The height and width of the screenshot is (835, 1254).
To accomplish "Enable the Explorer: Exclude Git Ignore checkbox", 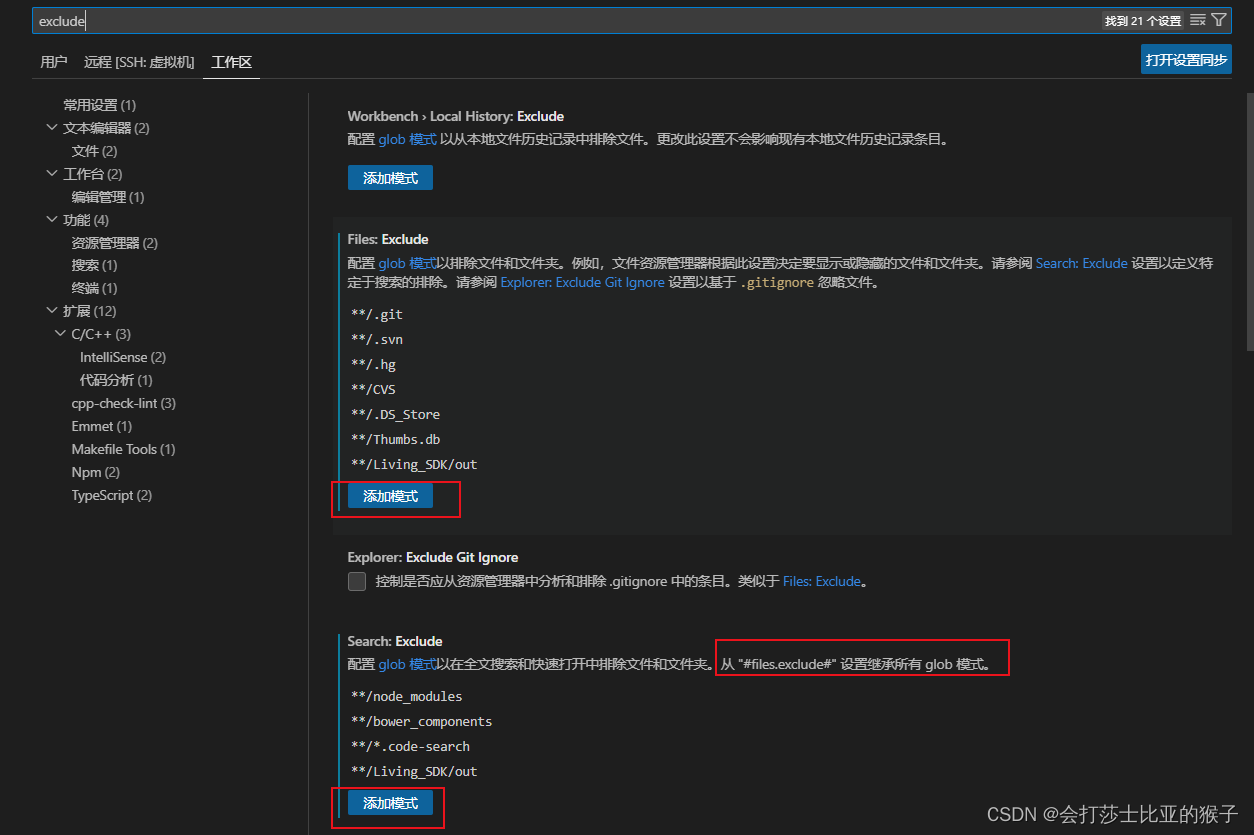I will [x=357, y=581].
